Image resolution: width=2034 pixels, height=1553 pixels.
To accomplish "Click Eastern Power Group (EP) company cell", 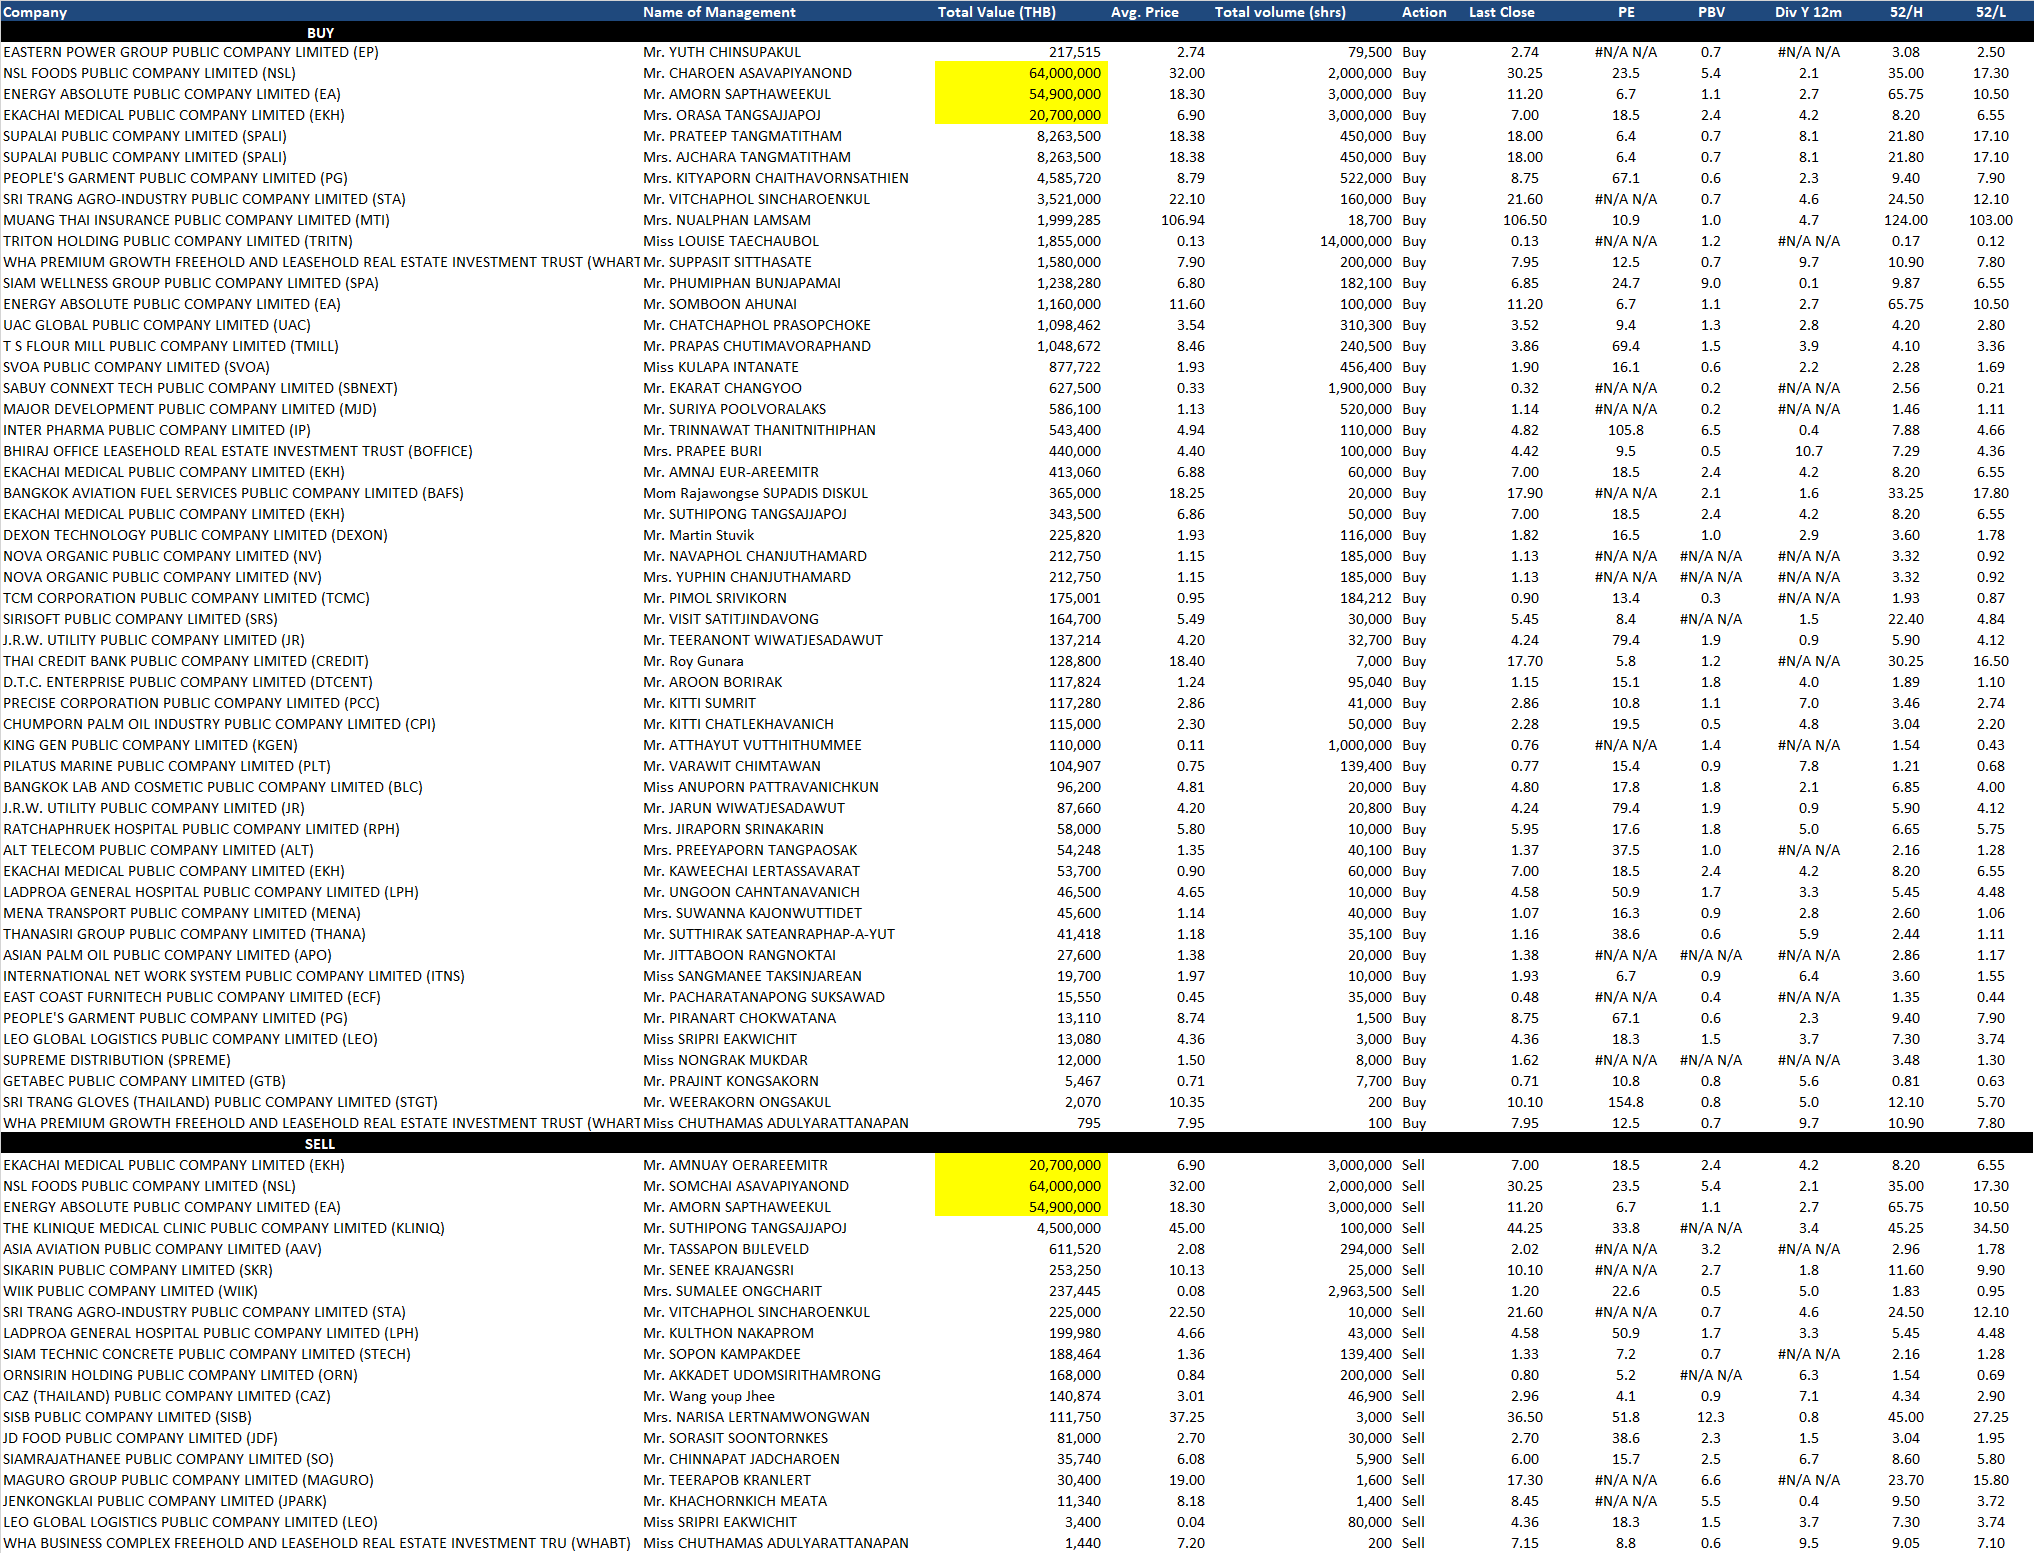I will (x=190, y=52).
